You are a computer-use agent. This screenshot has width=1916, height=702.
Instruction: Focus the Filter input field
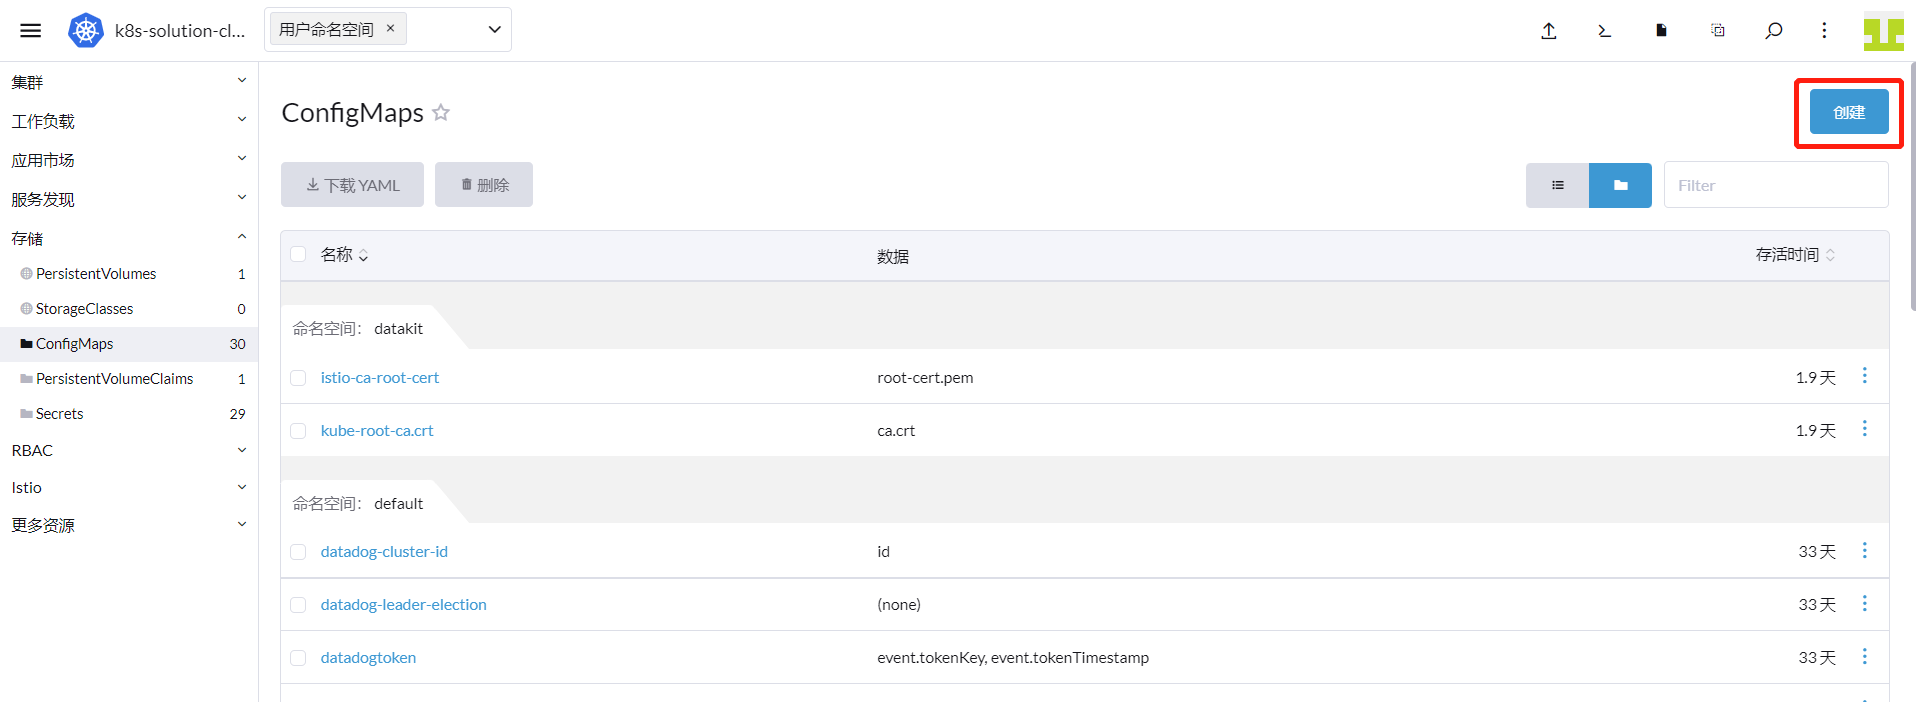tap(1776, 185)
